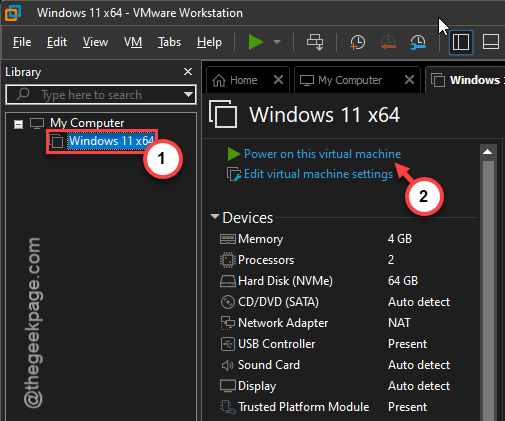Click the Processors device icon
This screenshot has width=505, height=421.
[228, 260]
